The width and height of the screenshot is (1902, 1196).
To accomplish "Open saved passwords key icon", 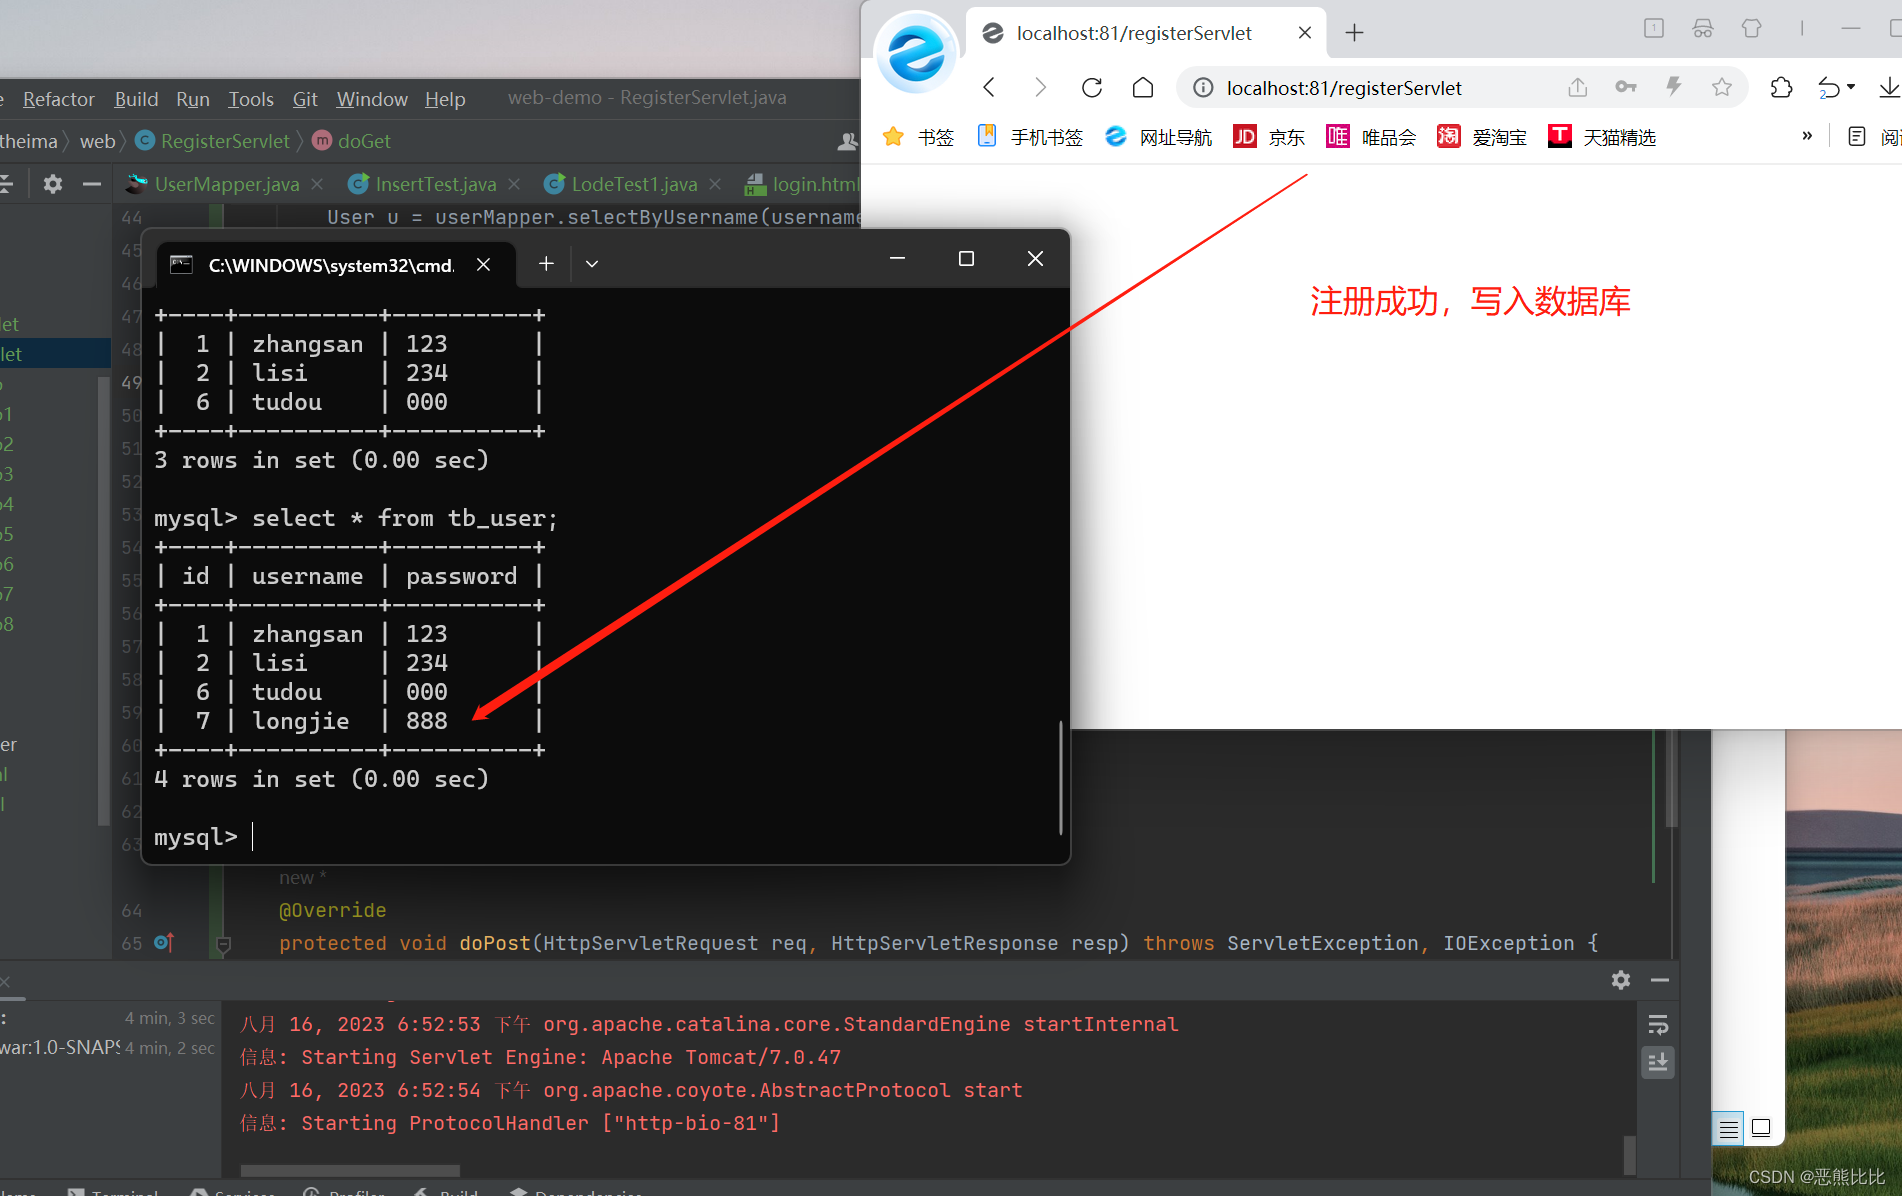I will [x=1626, y=88].
